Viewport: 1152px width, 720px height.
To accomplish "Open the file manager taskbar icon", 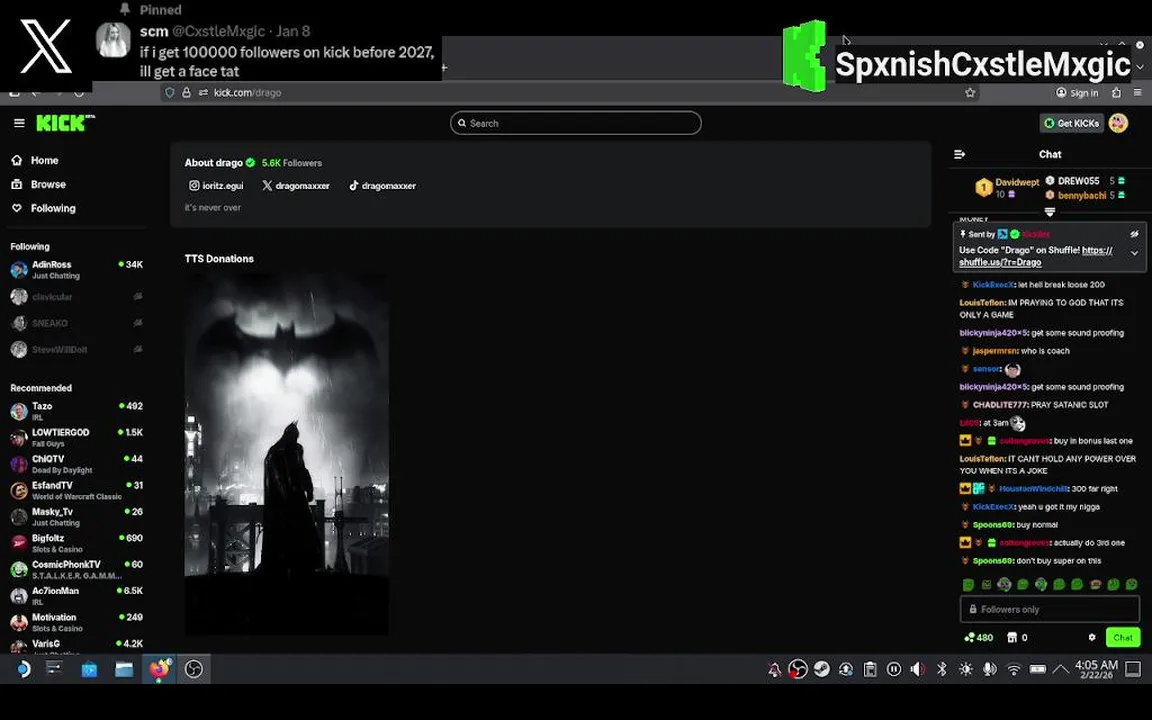I will (124, 669).
